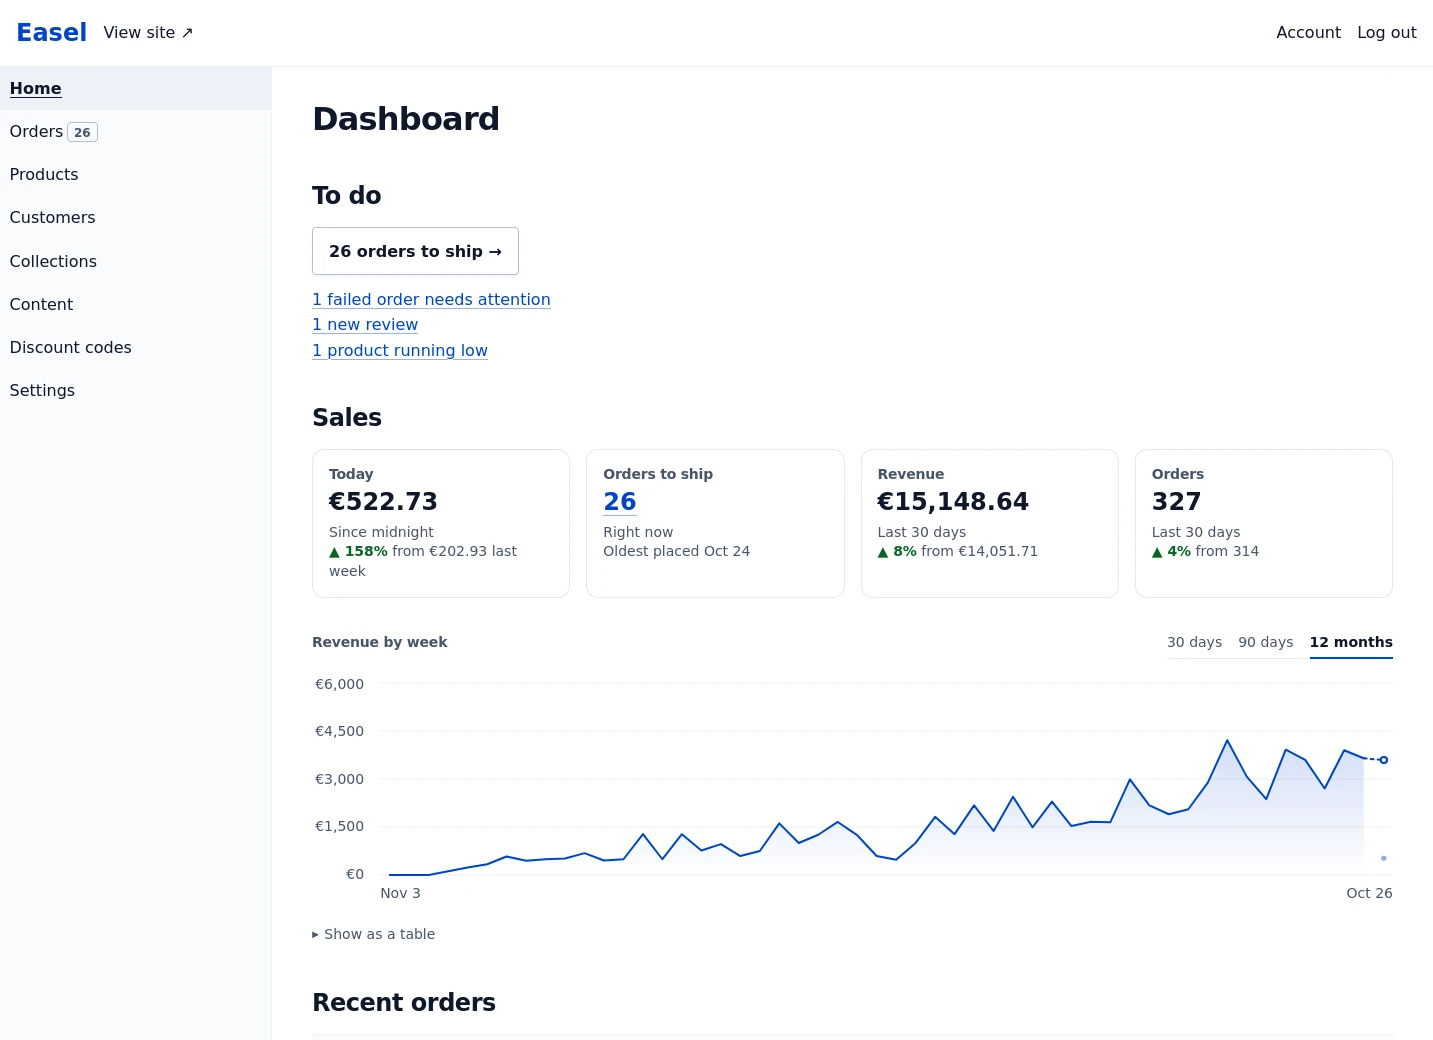Go to Products in sidebar

[x=135, y=175]
